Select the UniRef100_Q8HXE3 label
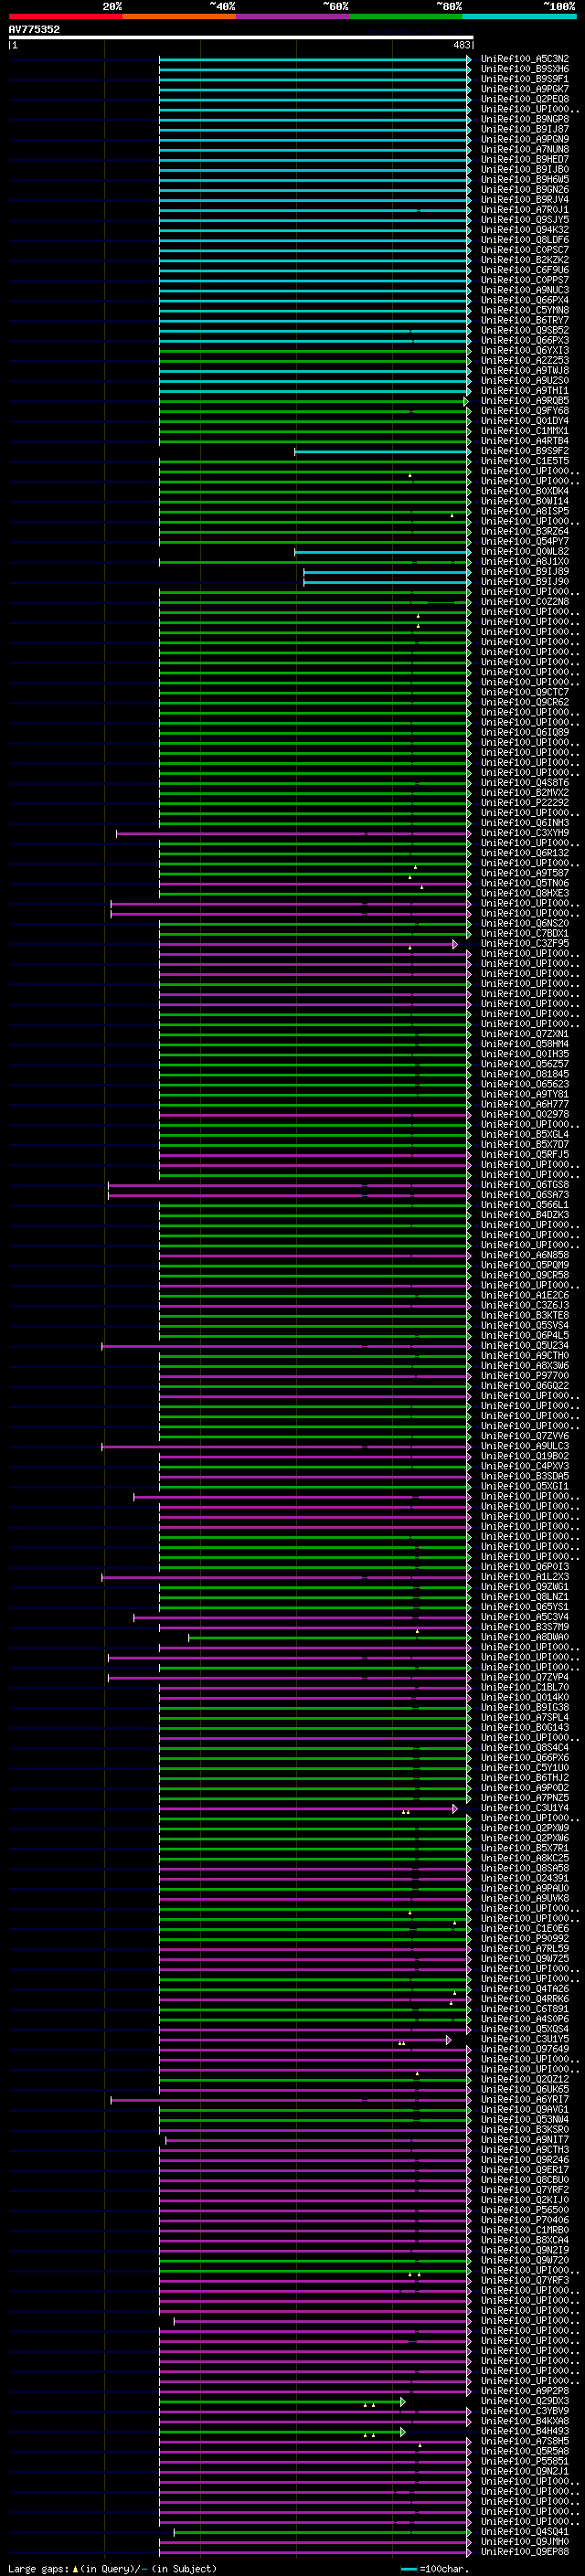This screenshot has width=585, height=2576. click(x=525, y=893)
